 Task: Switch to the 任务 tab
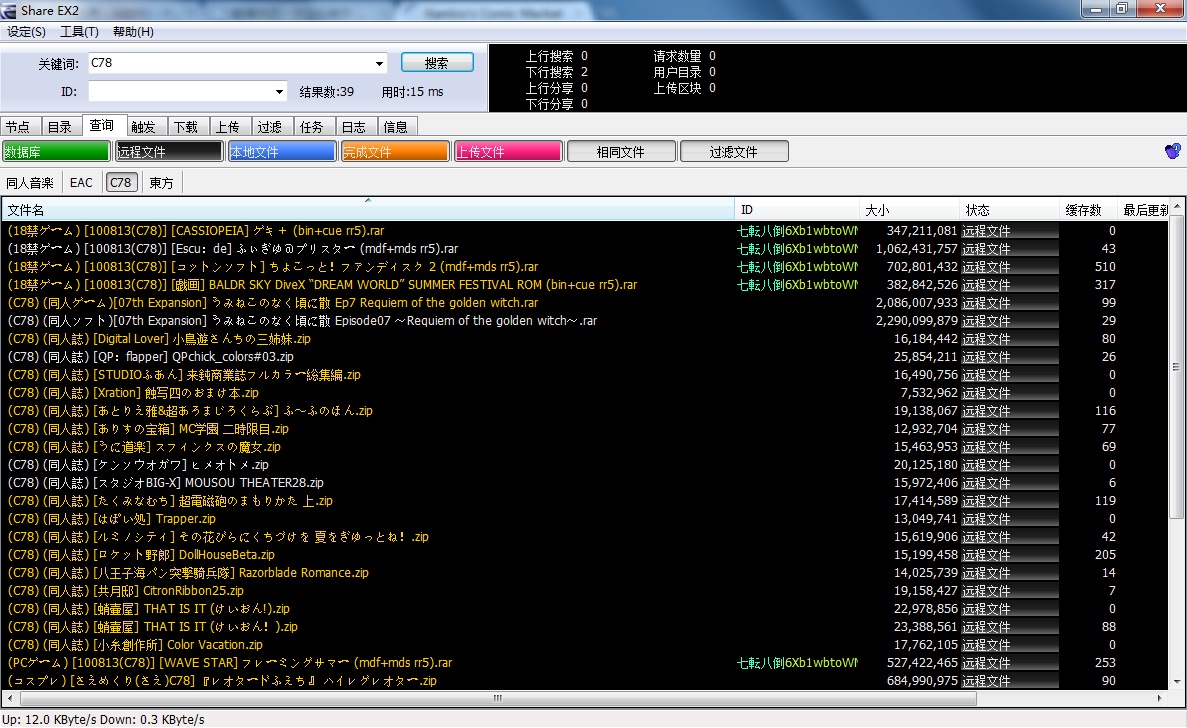(x=311, y=126)
